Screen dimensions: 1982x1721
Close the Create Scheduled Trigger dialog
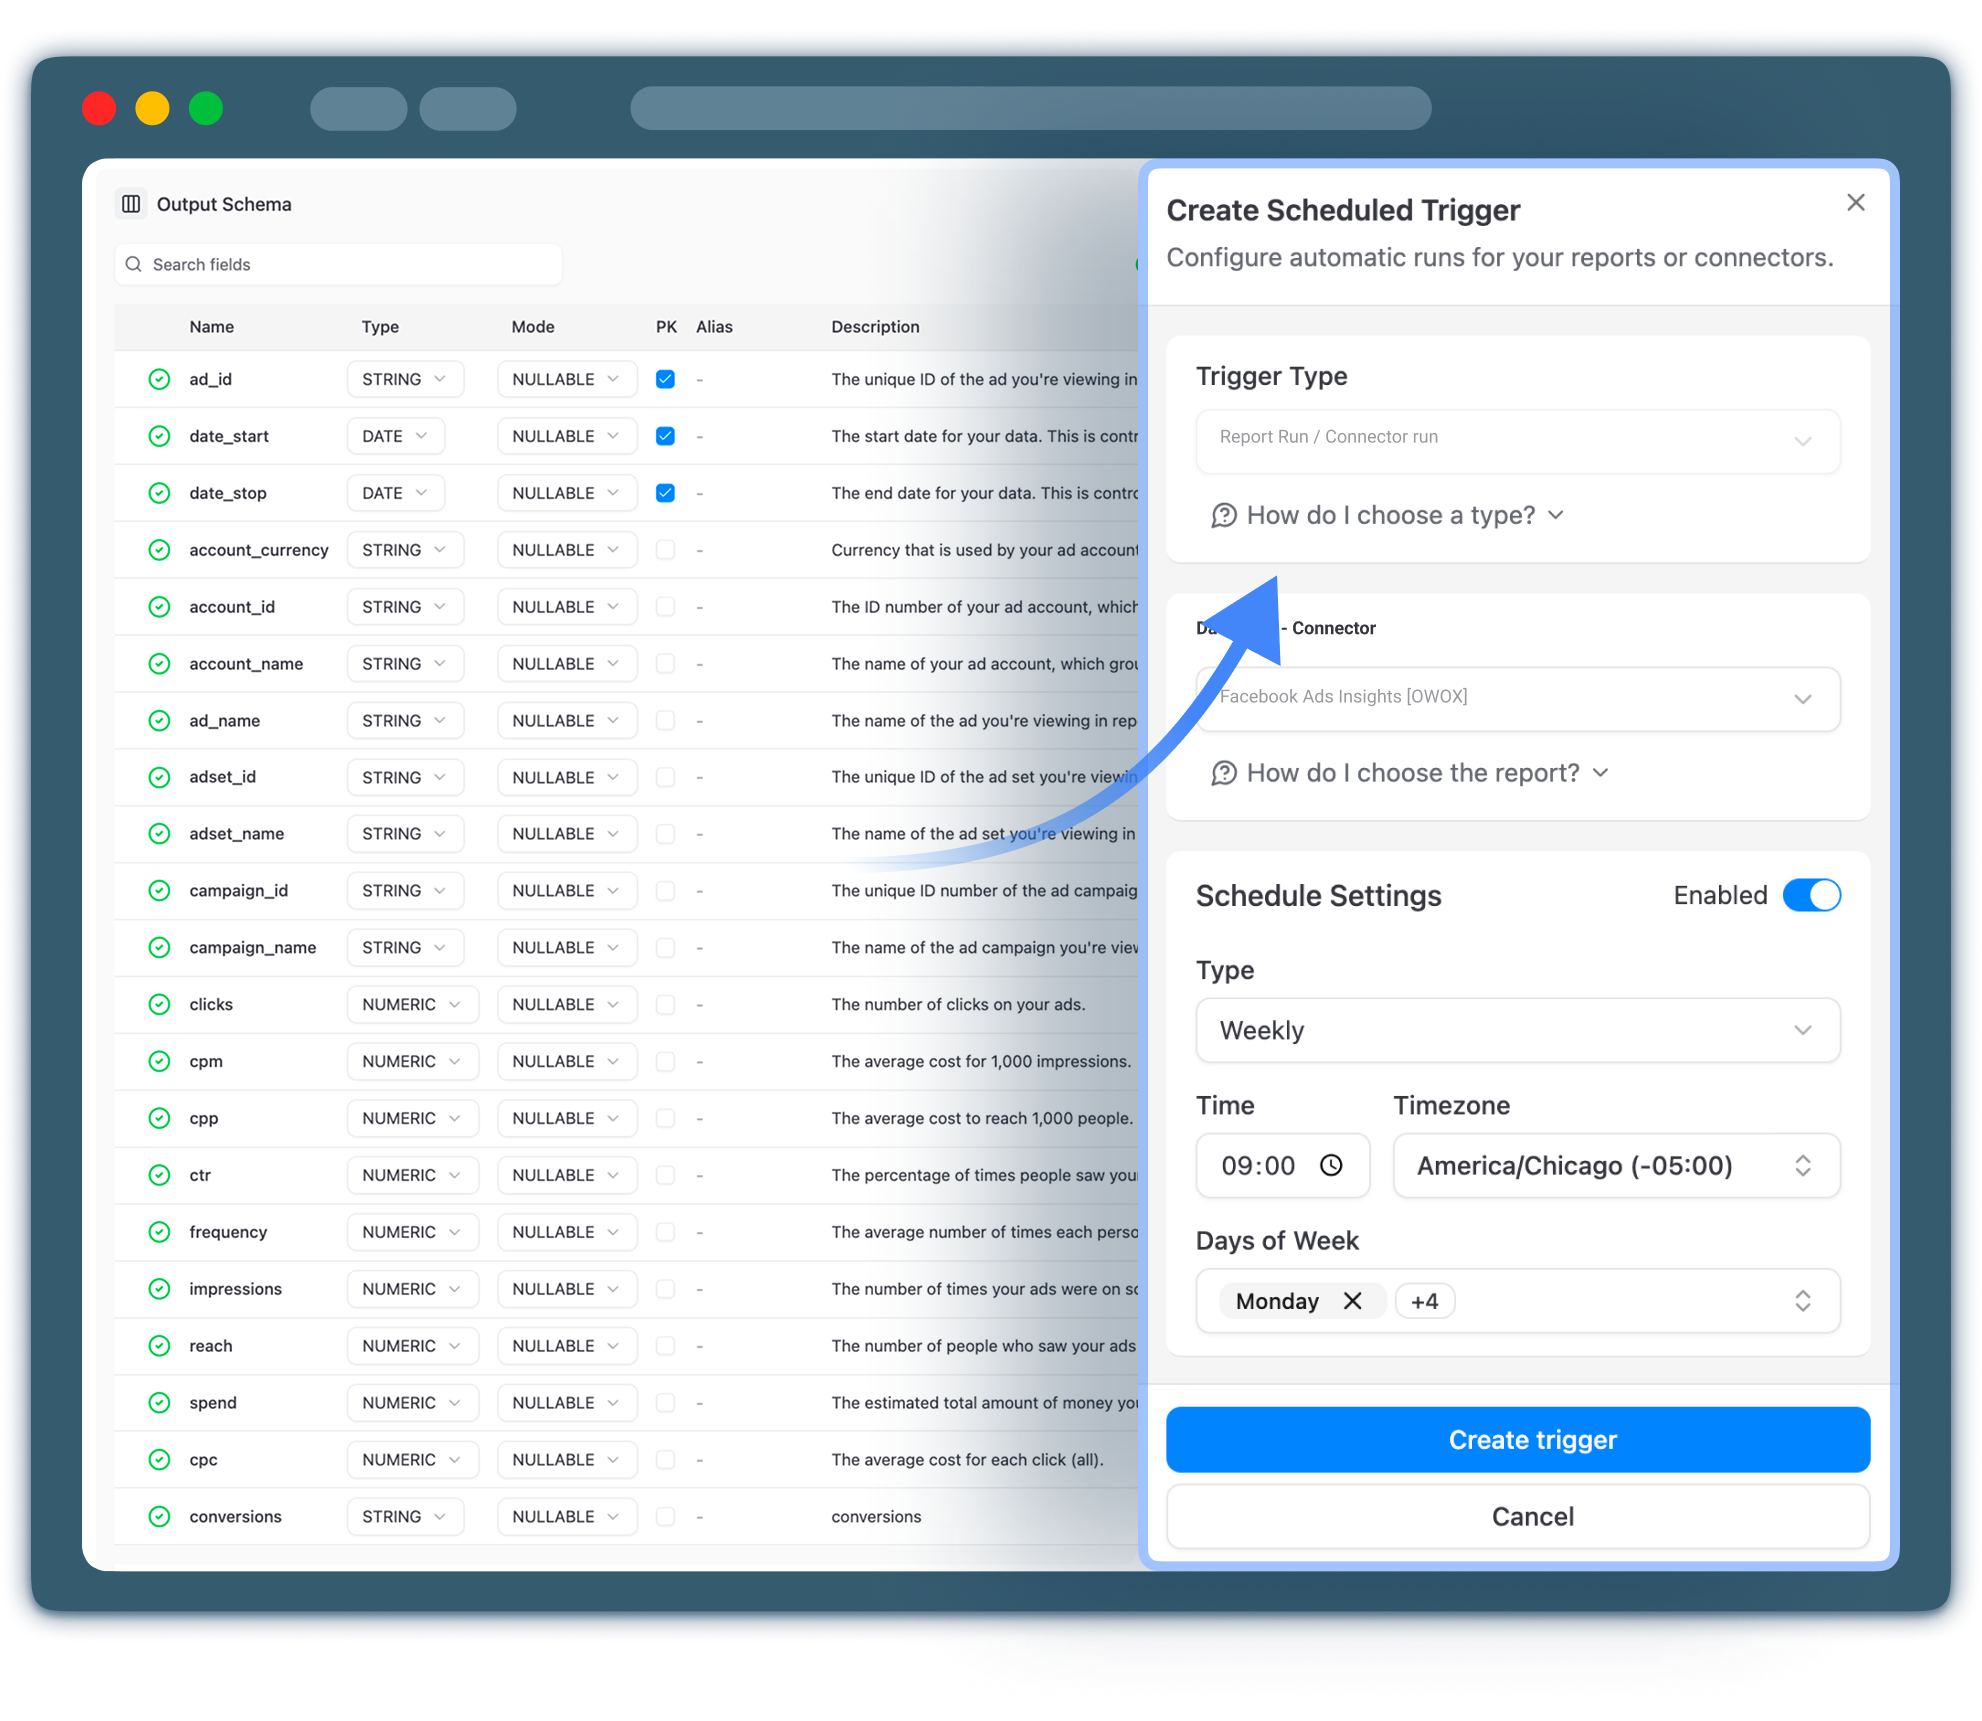(1856, 202)
